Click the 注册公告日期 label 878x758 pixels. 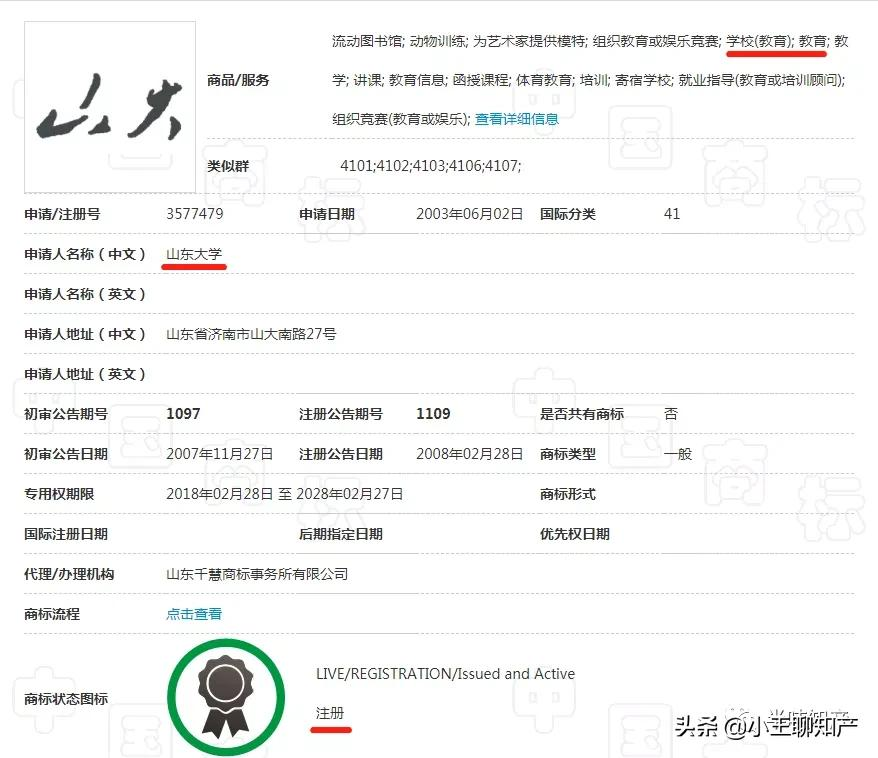click(340, 454)
